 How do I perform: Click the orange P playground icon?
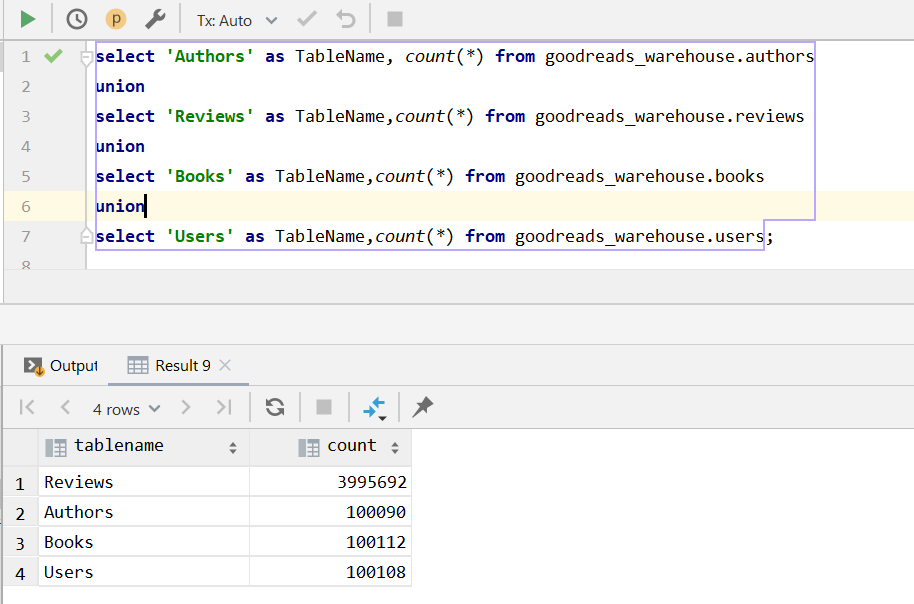(116, 20)
